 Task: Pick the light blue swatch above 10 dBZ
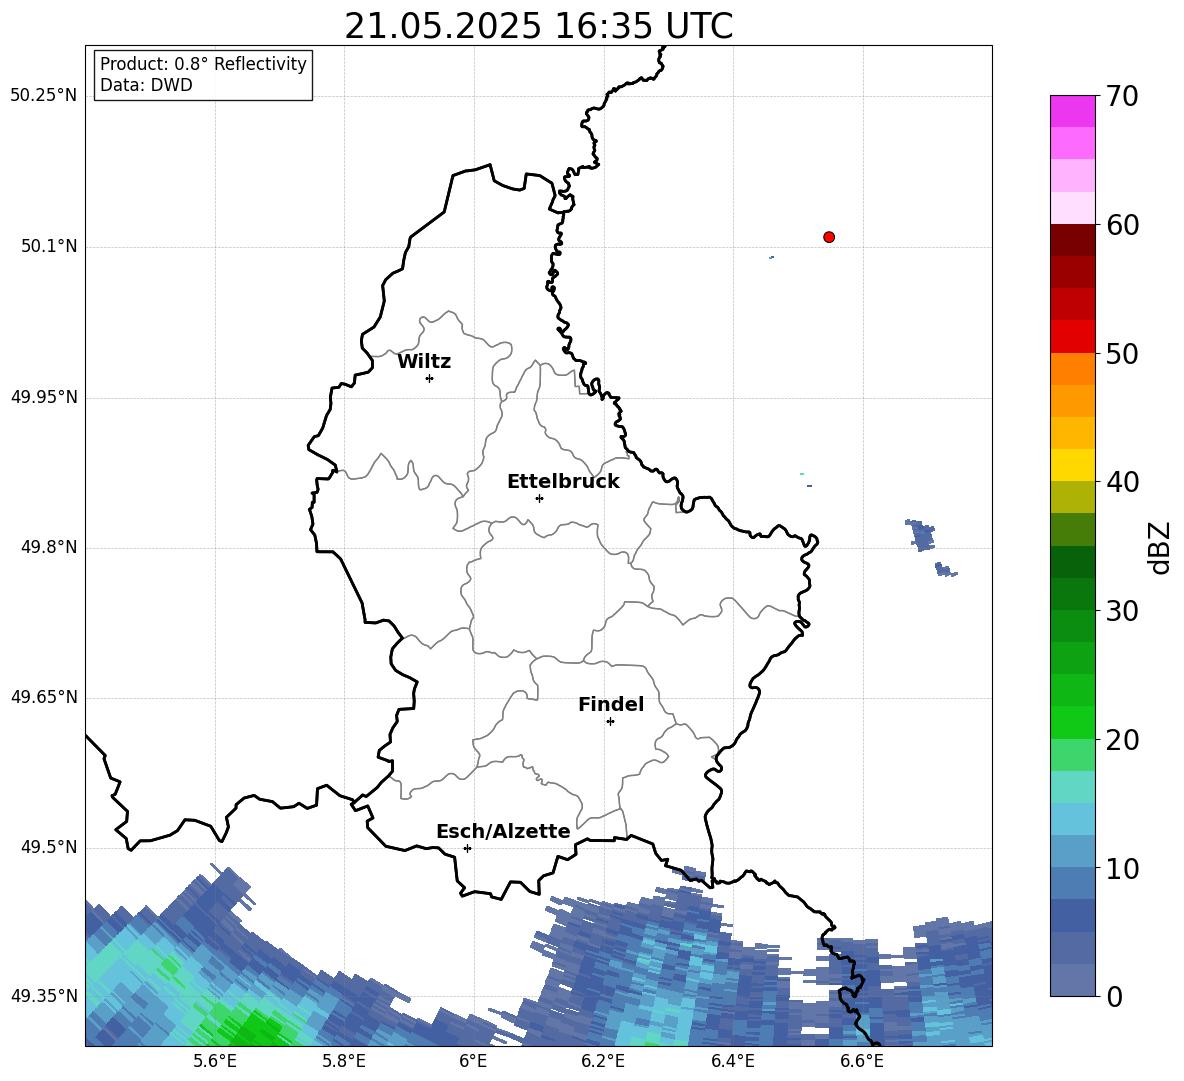click(x=1072, y=852)
